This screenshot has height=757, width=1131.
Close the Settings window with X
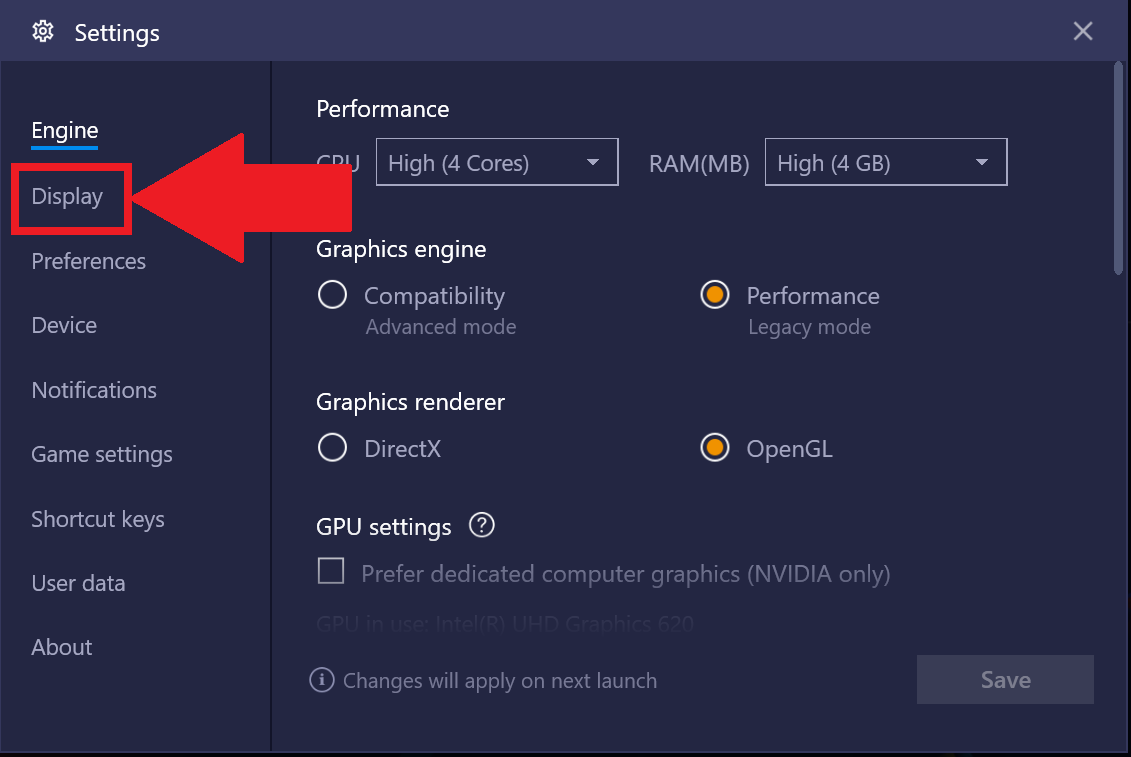[1082, 31]
